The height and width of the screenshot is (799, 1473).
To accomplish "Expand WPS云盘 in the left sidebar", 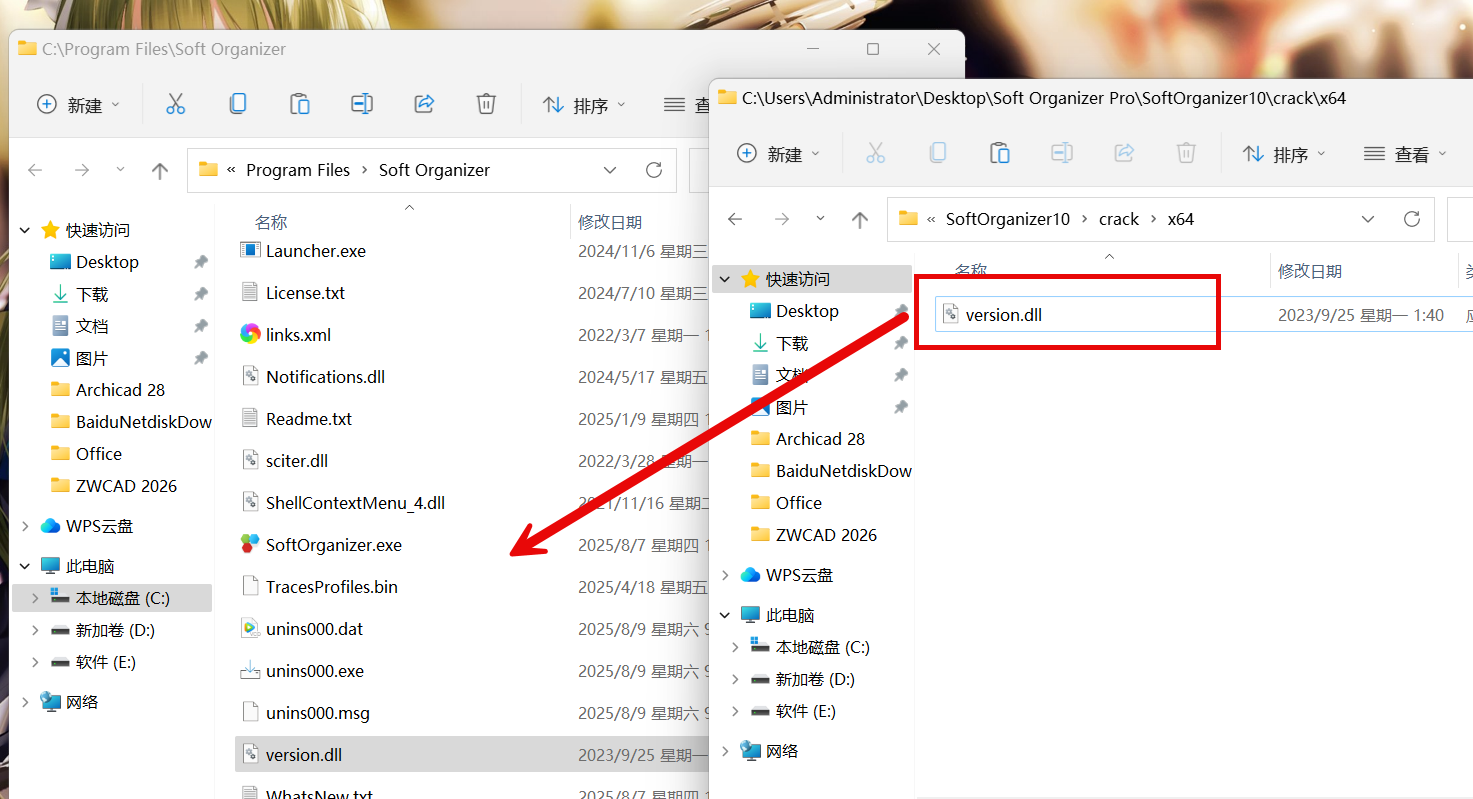I will point(25,526).
